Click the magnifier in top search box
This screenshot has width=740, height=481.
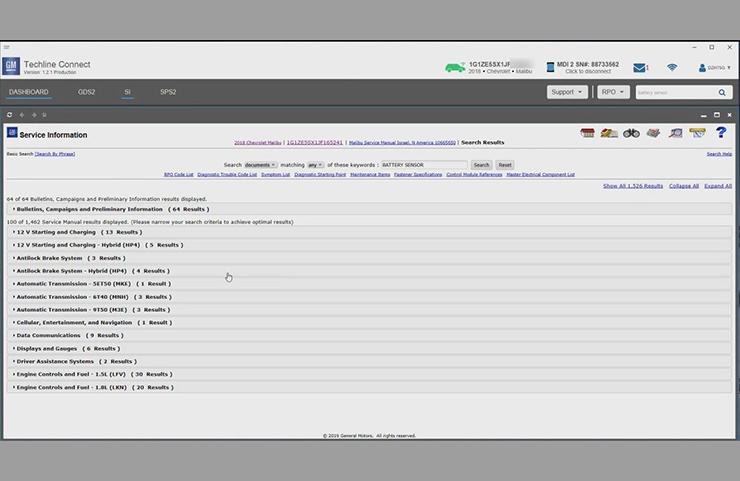[722, 93]
